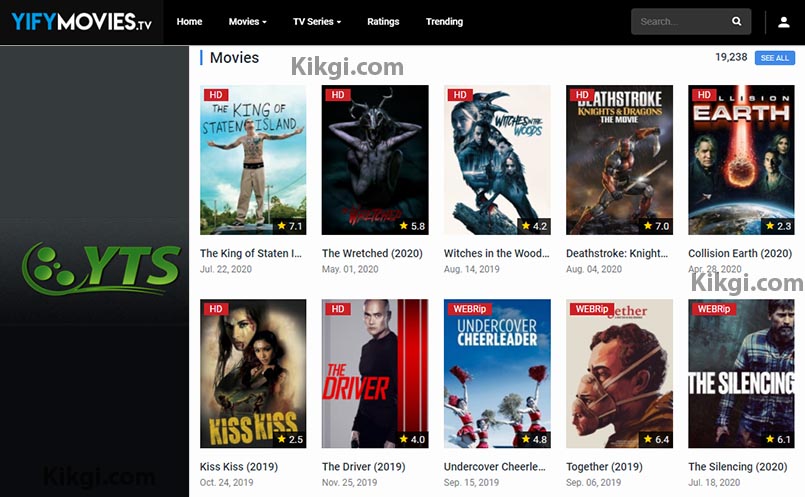Click date 'Oct. 24, 2019'
The width and height of the screenshot is (805, 497).
click(226, 483)
